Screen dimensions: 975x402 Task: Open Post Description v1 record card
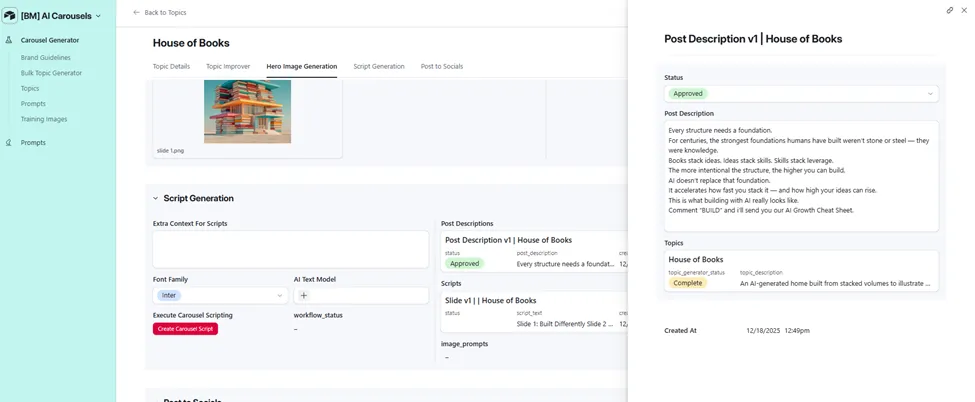point(535,252)
